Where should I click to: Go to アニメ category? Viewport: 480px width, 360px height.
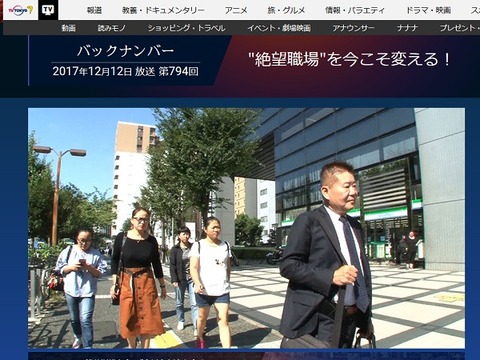pyautogui.click(x=236, y=10)
